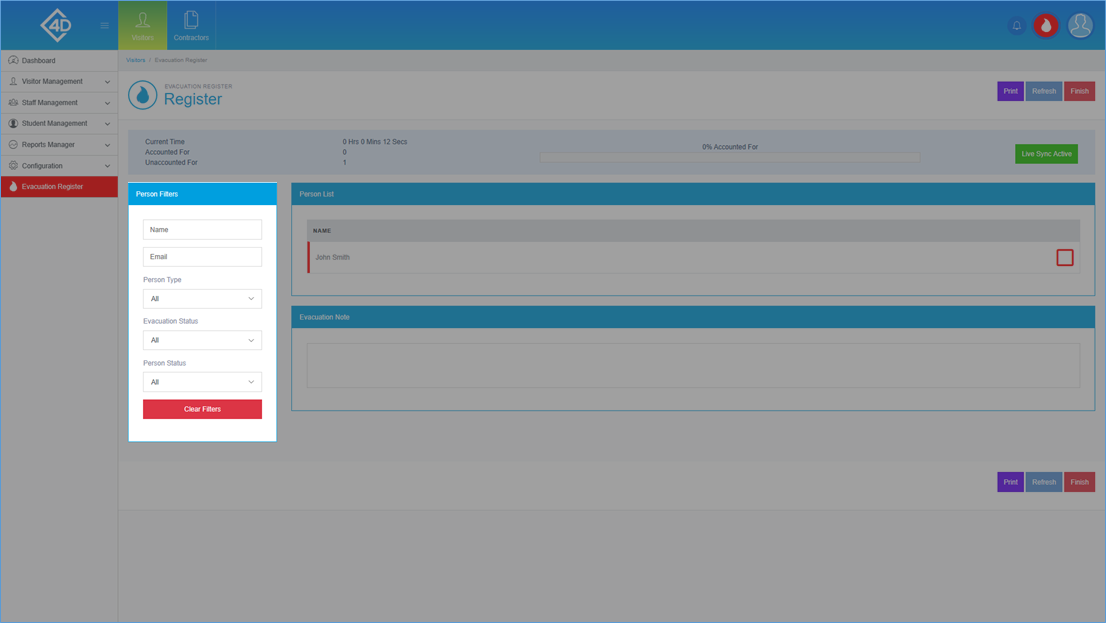Click the Staff Management group icon
This screenshot has width=1106, height=623.
(13, 103)
